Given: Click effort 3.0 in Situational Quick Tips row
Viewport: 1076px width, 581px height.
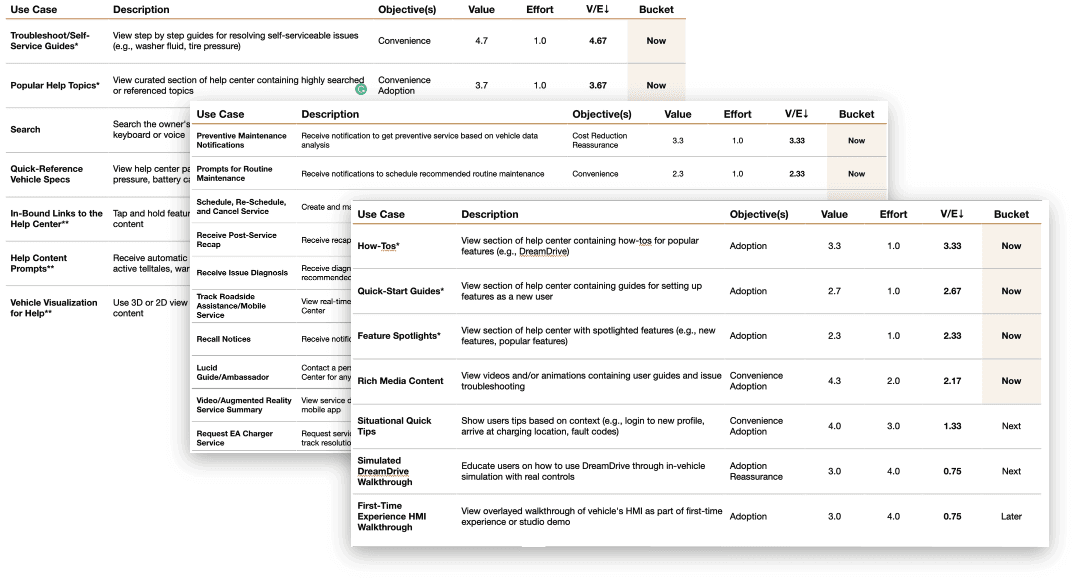Looking at the screenshot, I should (893, 426).
